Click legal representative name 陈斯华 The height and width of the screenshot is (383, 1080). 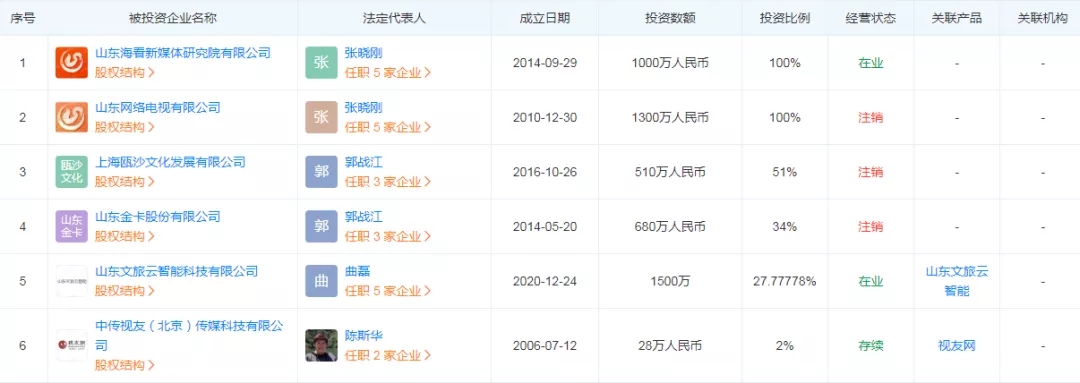tap(364, 335)
